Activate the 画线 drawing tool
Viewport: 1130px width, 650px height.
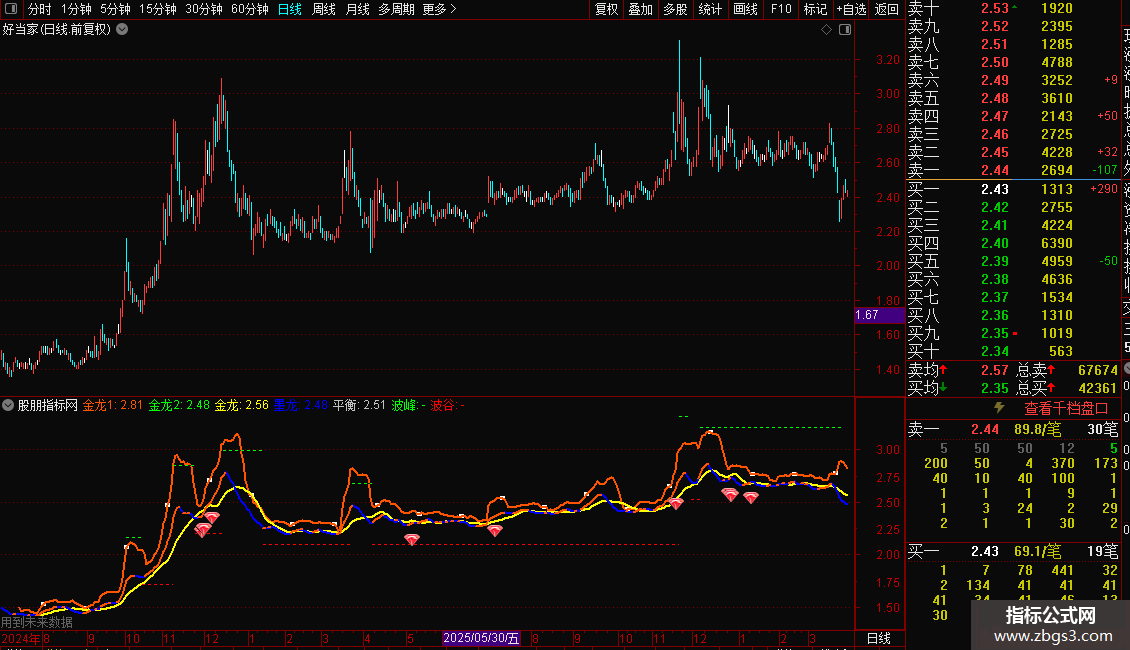(x=745, y=9)
